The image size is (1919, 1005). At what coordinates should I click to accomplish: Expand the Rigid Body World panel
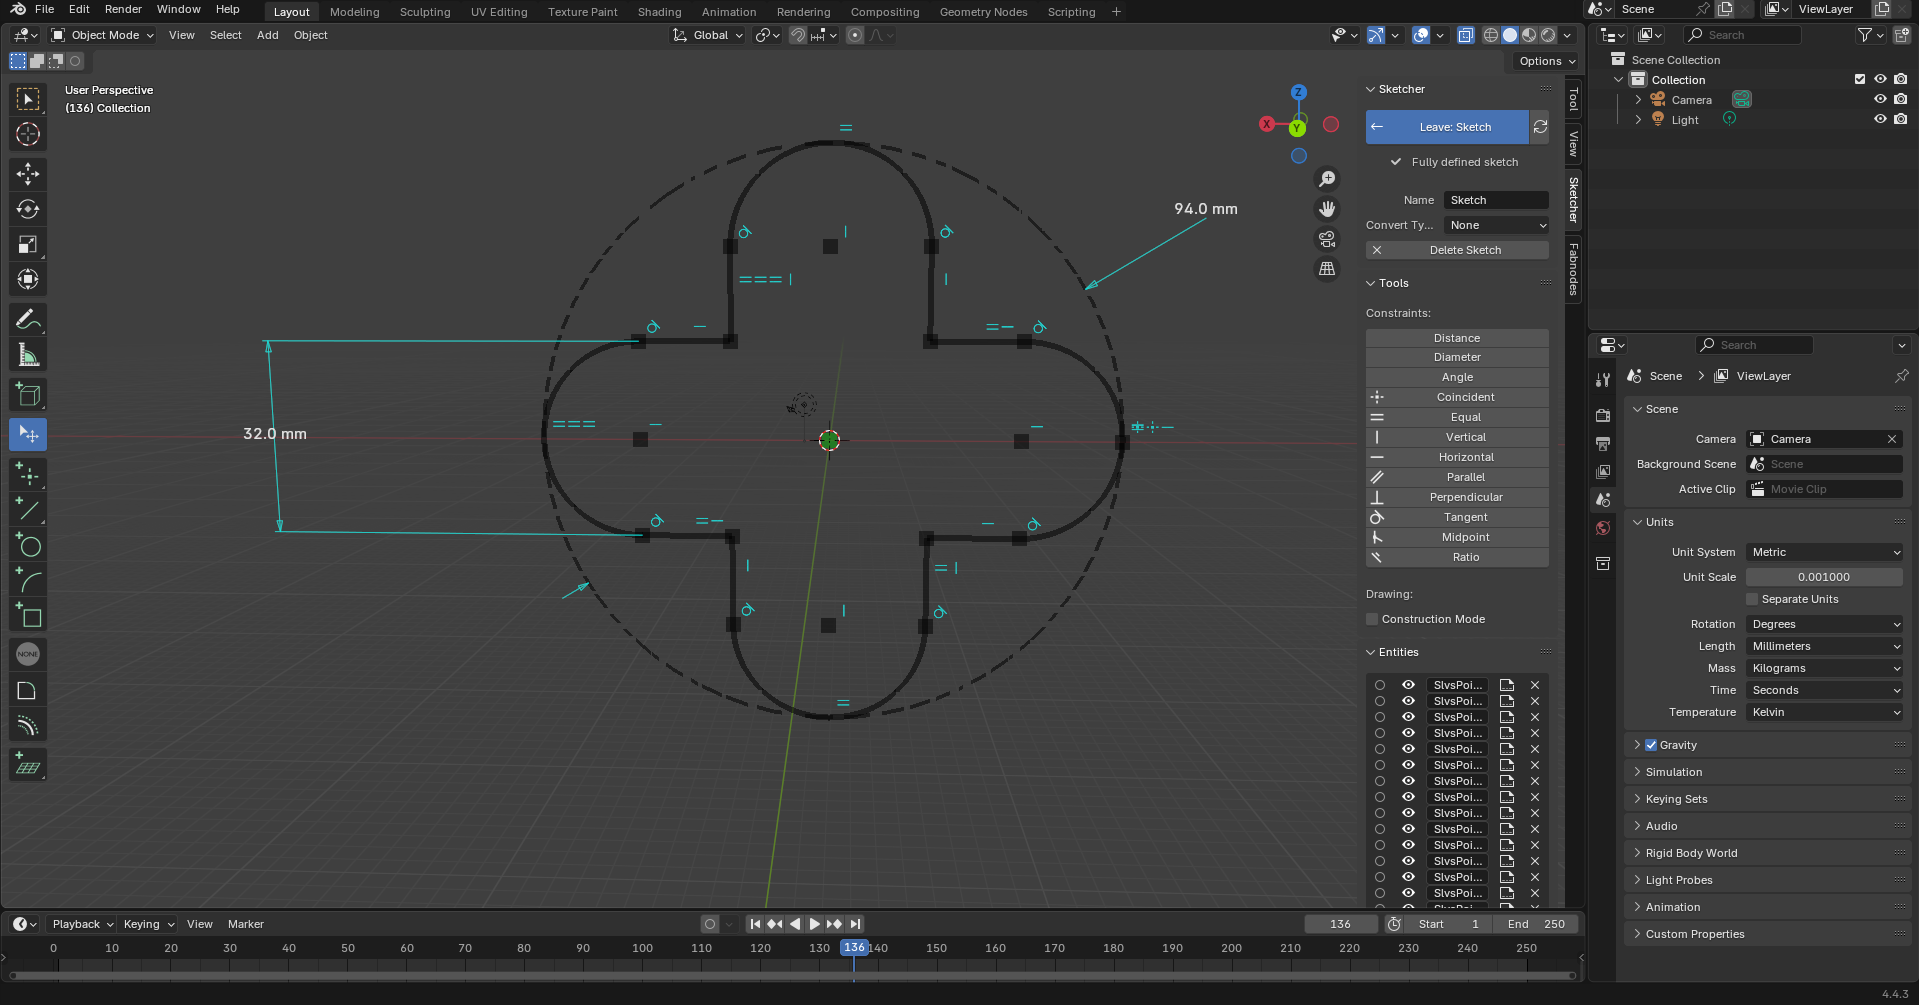(x=1691, y=853)
